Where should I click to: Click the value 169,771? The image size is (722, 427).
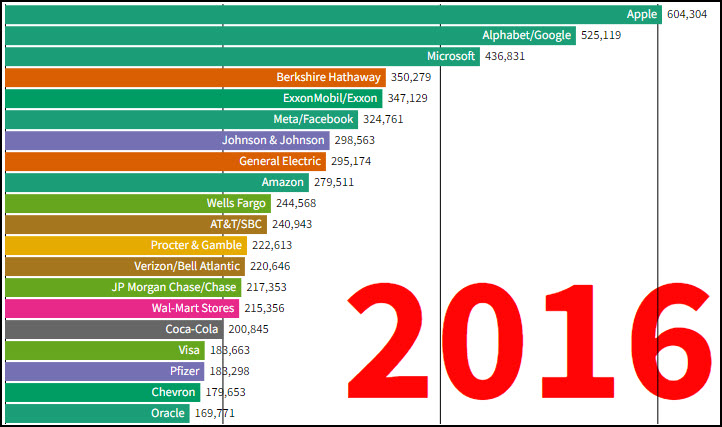coord(215,413)
